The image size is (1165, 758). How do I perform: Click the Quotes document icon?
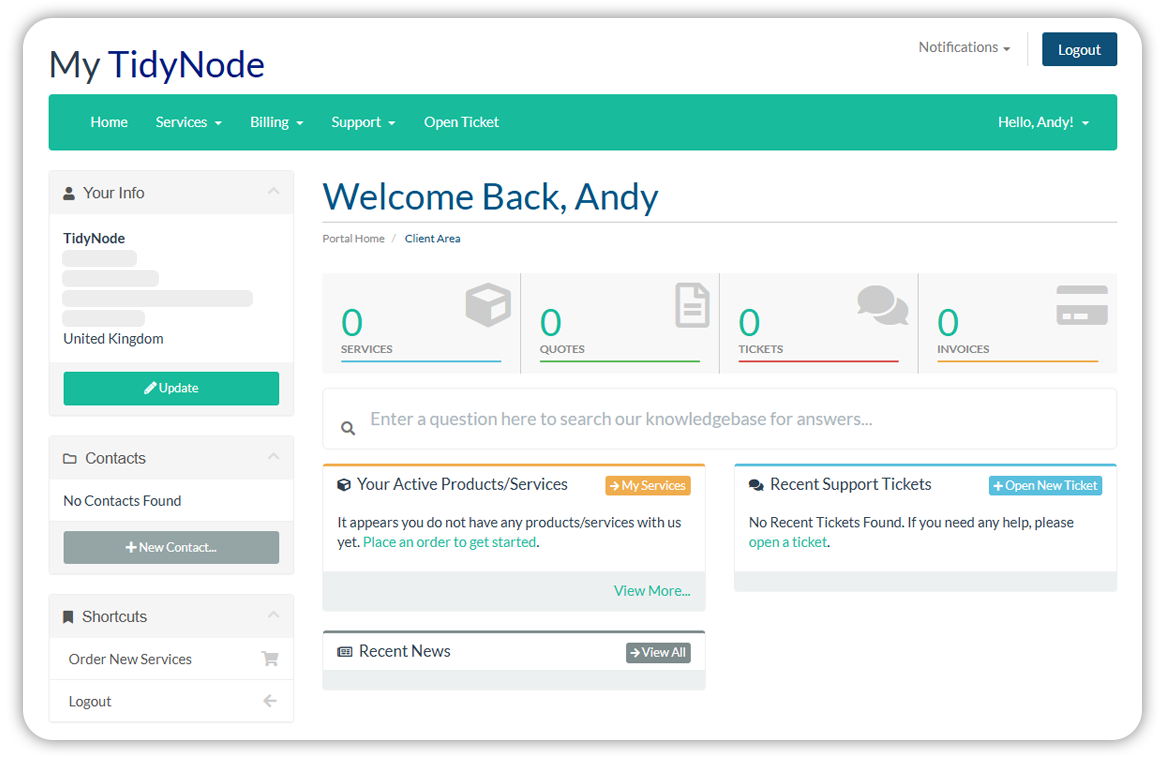[692, 305]
